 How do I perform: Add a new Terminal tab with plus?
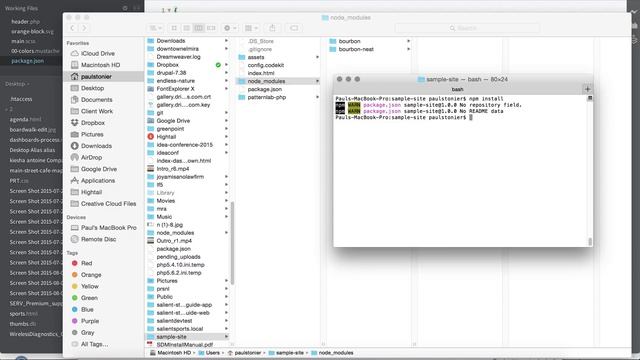(588, 89)
